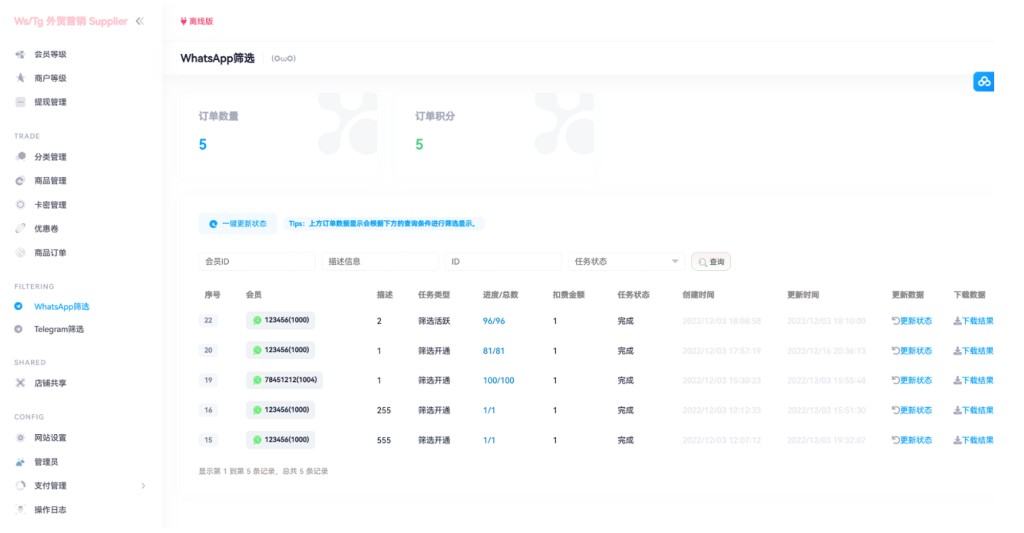Collapse the sidebar with double-chevron icon
This screenshot has width=1024, height=533.
139,21
